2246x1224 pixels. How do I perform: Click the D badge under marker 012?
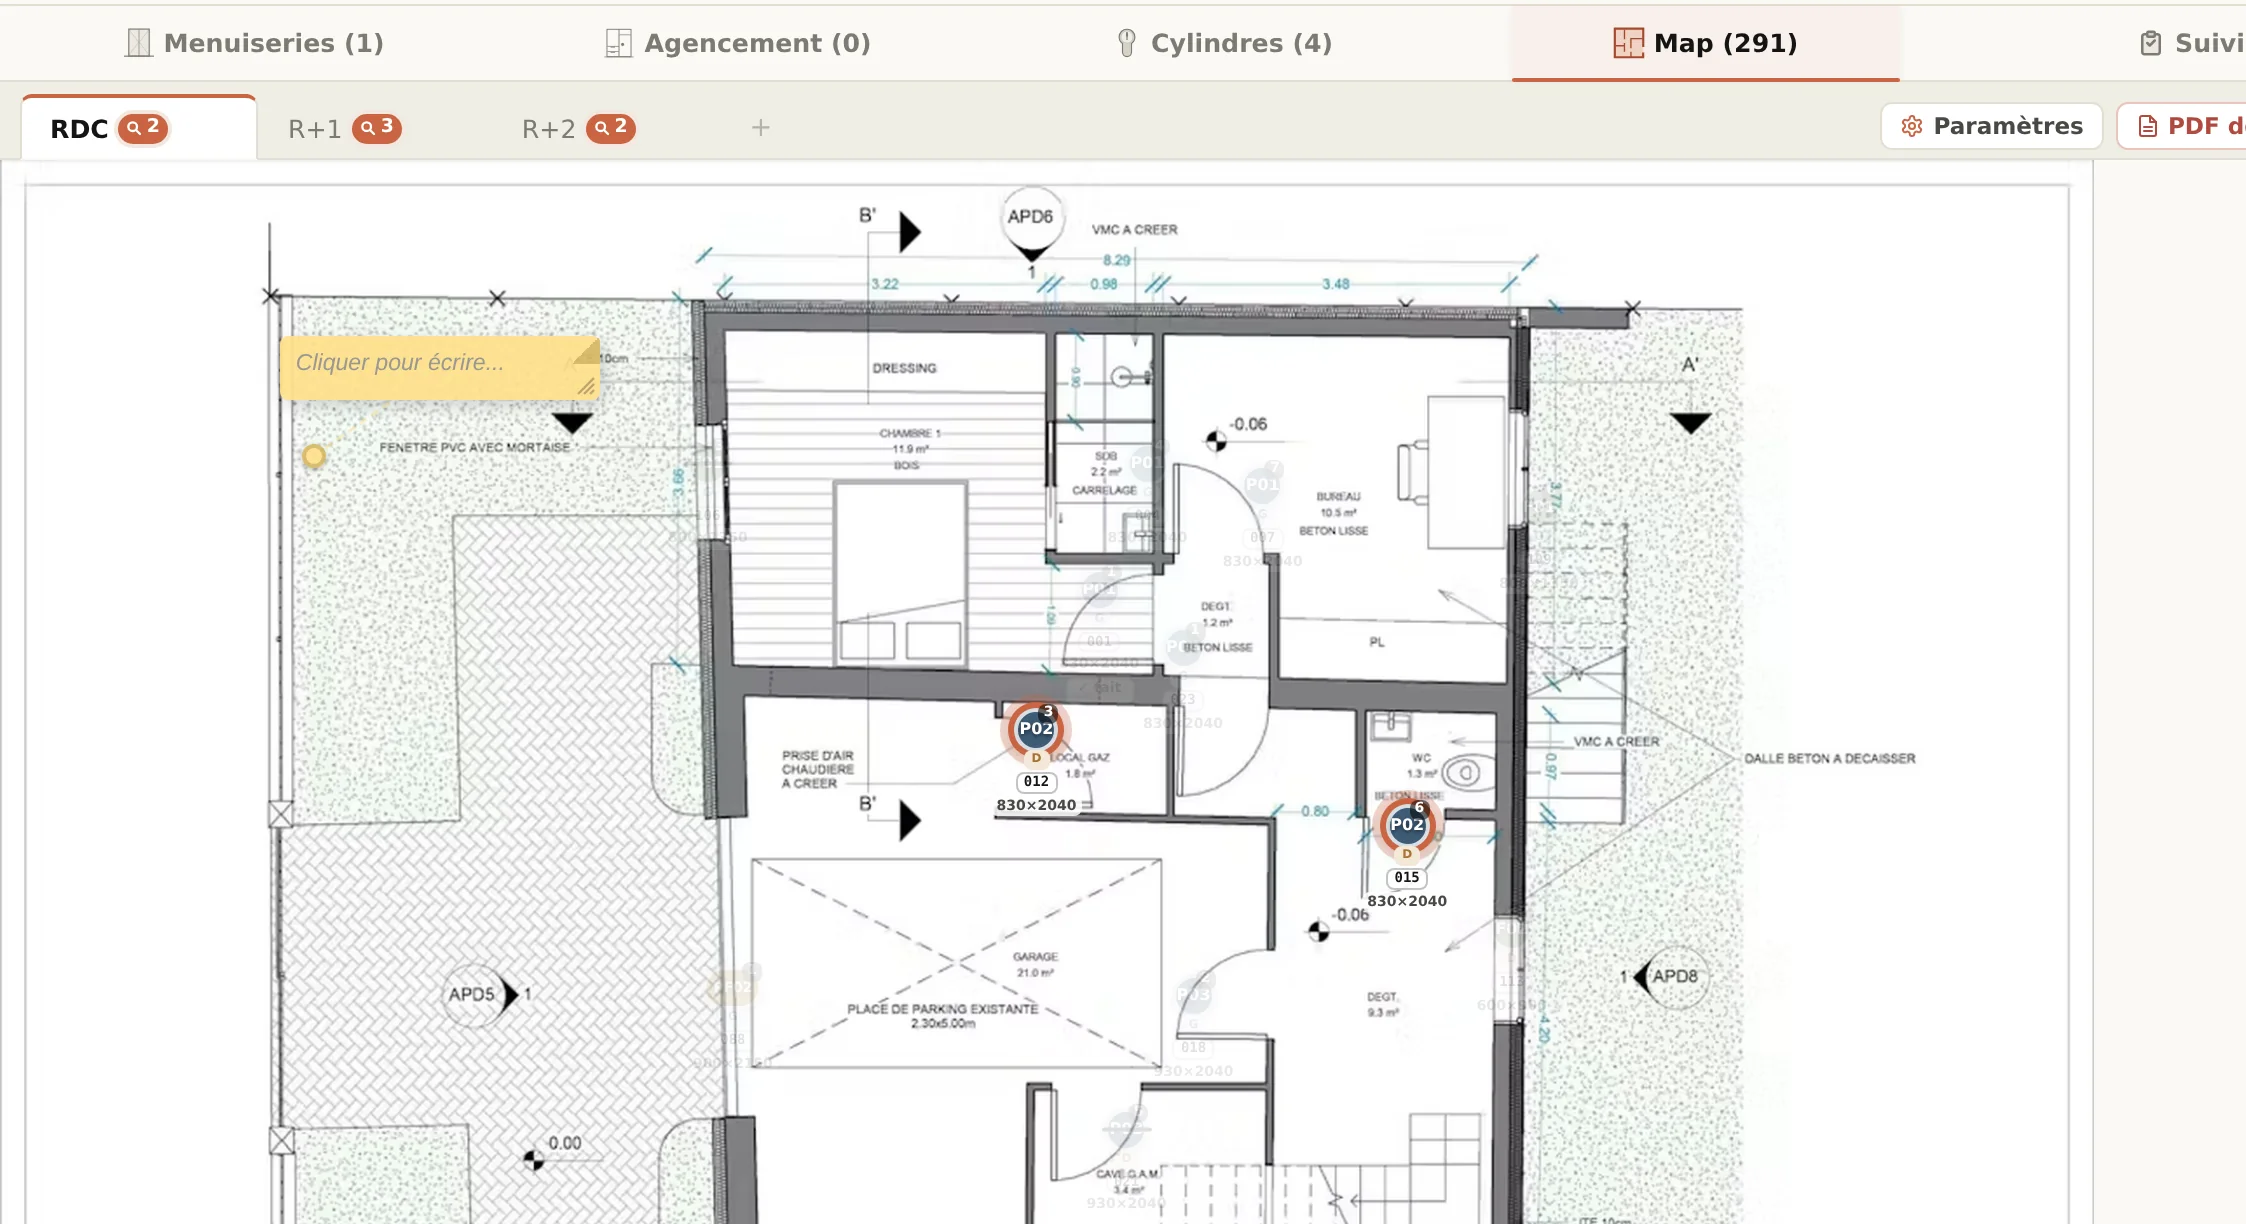1036,758
